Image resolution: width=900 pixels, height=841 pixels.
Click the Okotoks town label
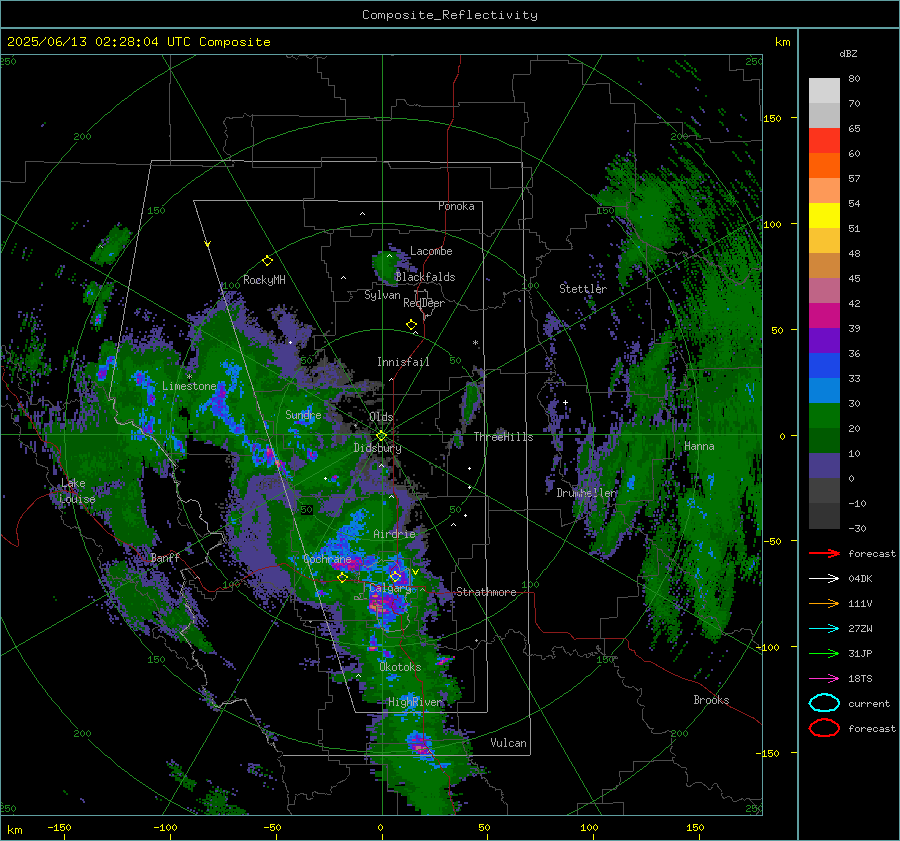tap(400, 667)
